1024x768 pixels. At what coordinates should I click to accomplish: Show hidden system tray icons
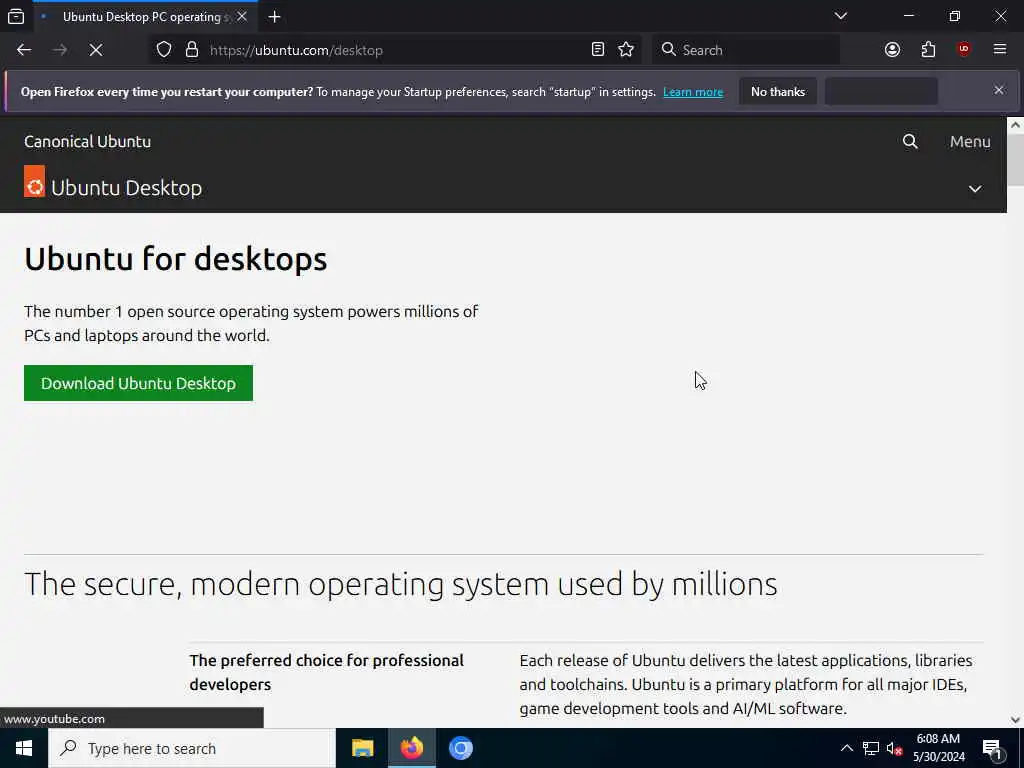(x=846, y=748)
